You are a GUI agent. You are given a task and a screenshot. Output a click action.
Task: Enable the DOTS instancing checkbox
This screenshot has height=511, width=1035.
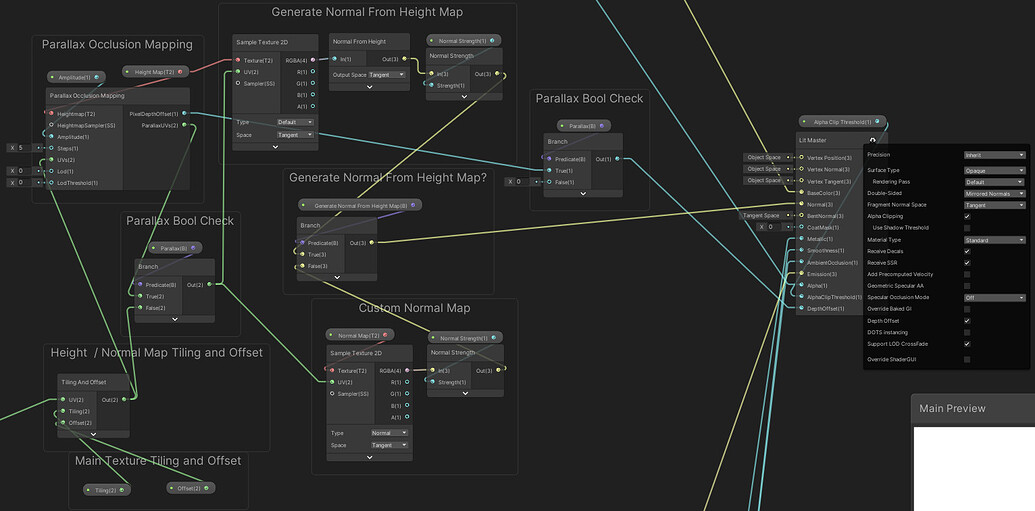(x=967, y=332)
